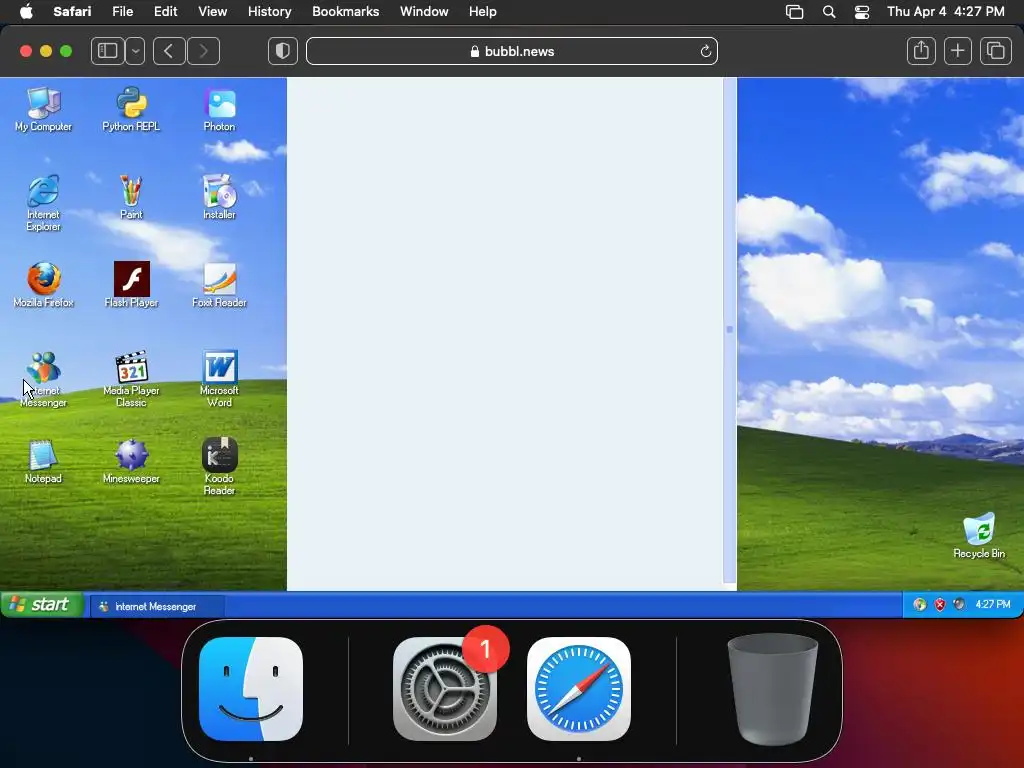Open the Apple menu
The image size is (1024, 768).
(26, 12)
